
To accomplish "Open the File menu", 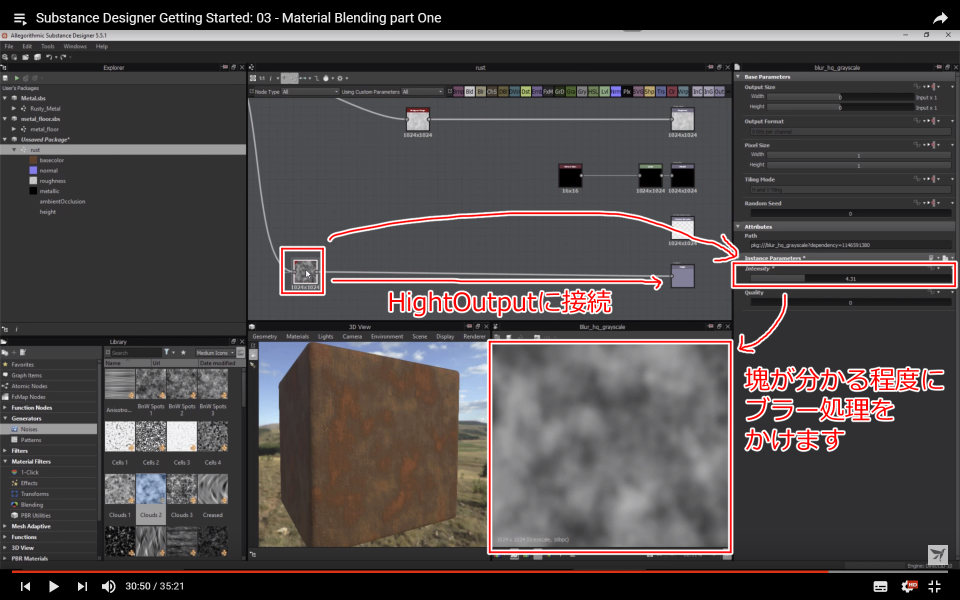I will 9,47.
